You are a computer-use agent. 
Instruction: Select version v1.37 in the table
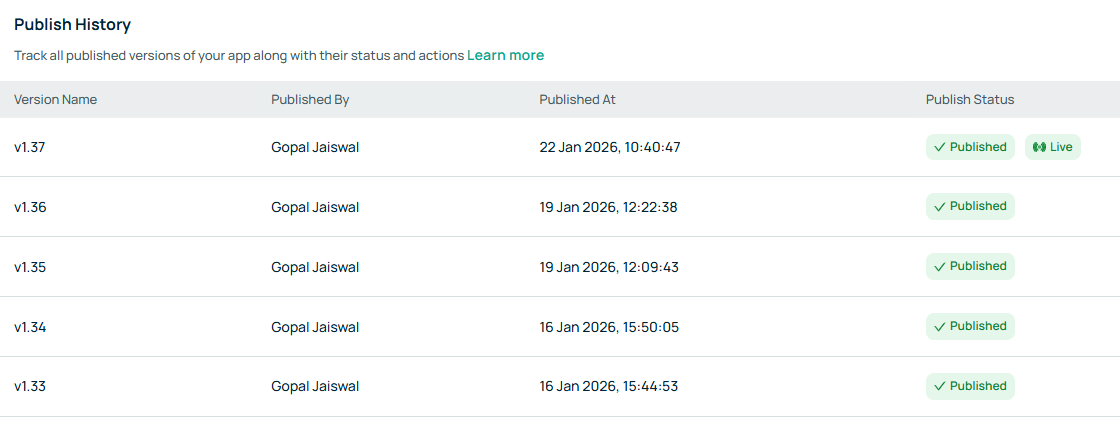tap(30, 147)
